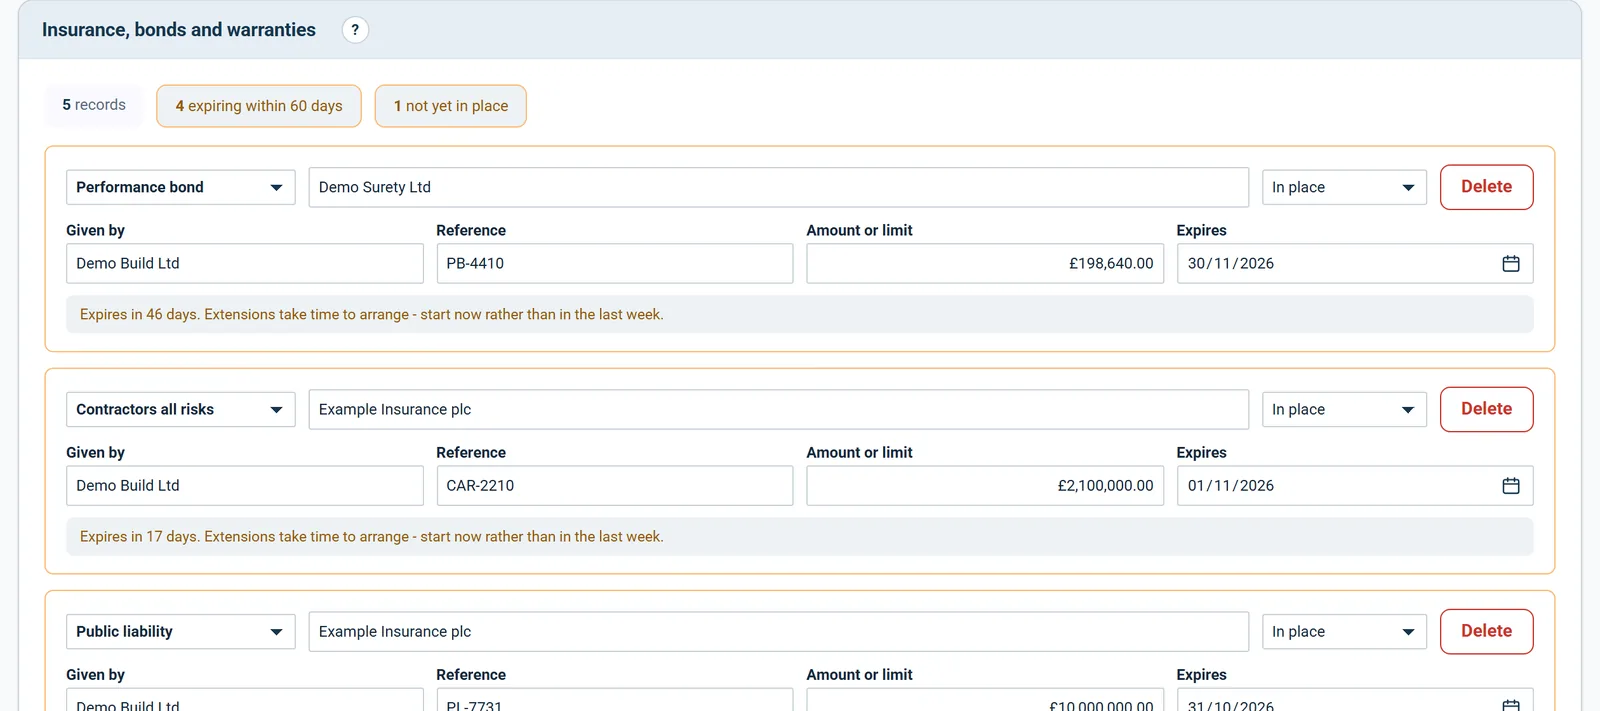1600x711 pixels.
Task: Change status dropdown for Public liability record
Action: pos(1344,631)
